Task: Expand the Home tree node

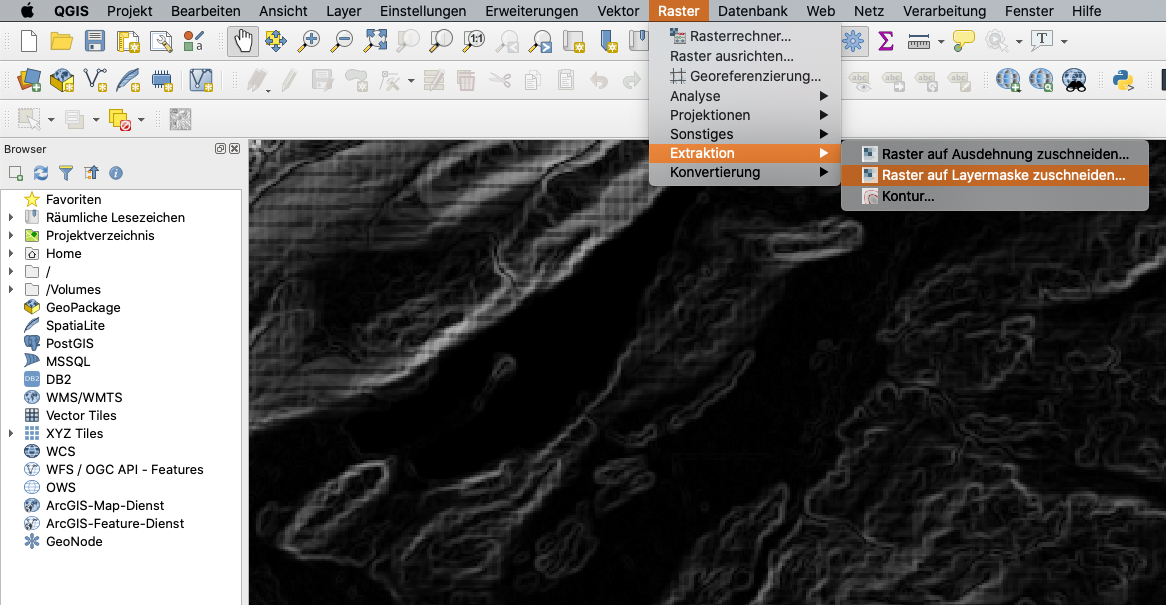Action: 11,254
